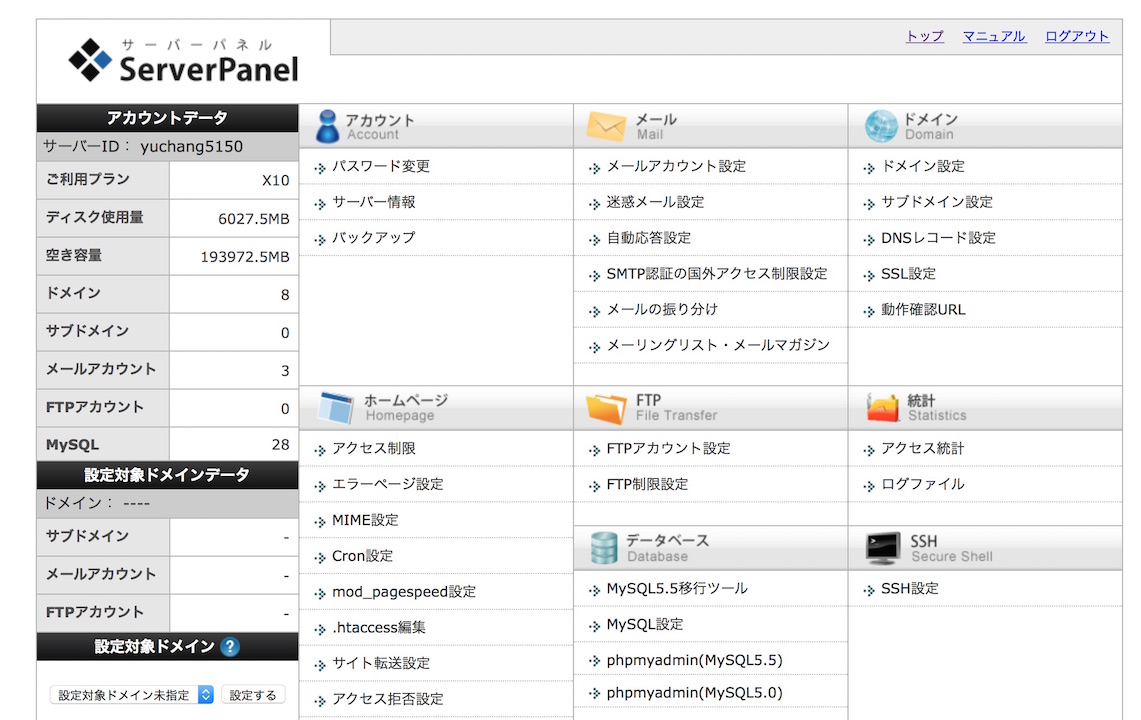Open phpmyadmin(MySQL5.0)

[x=694, y=692]
